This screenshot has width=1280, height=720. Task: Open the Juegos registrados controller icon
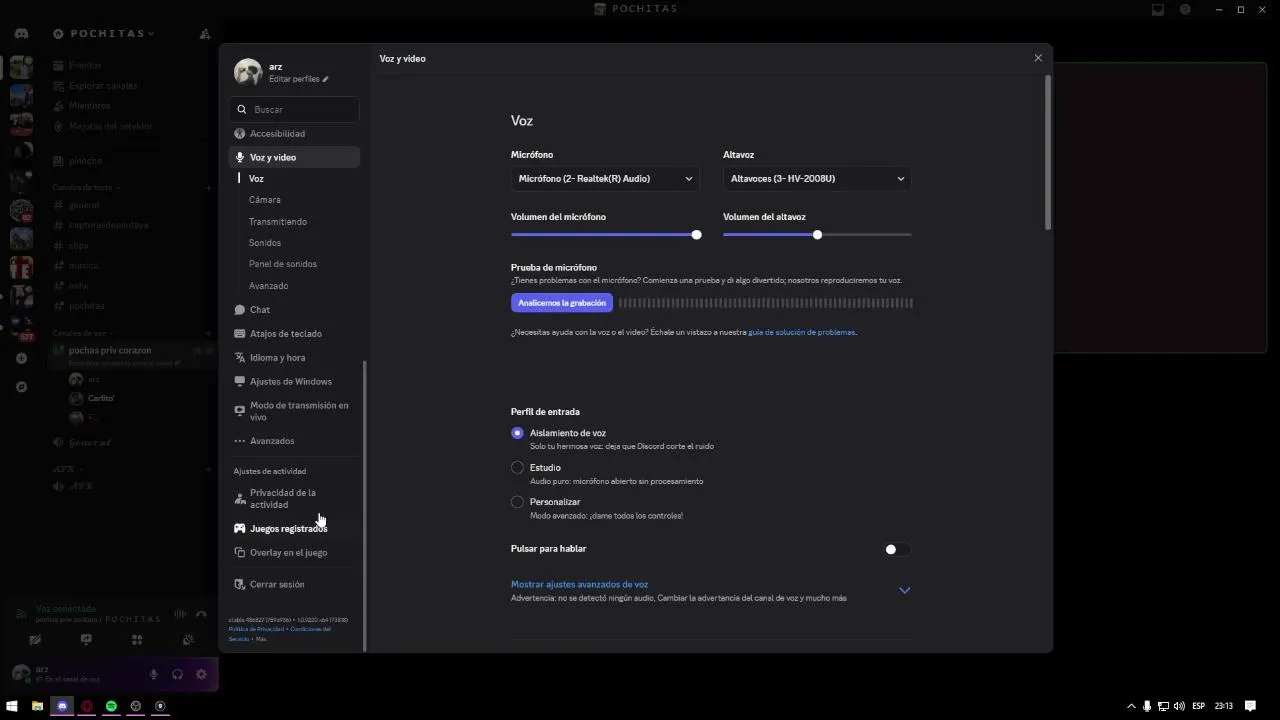click(x=240, y=529)
